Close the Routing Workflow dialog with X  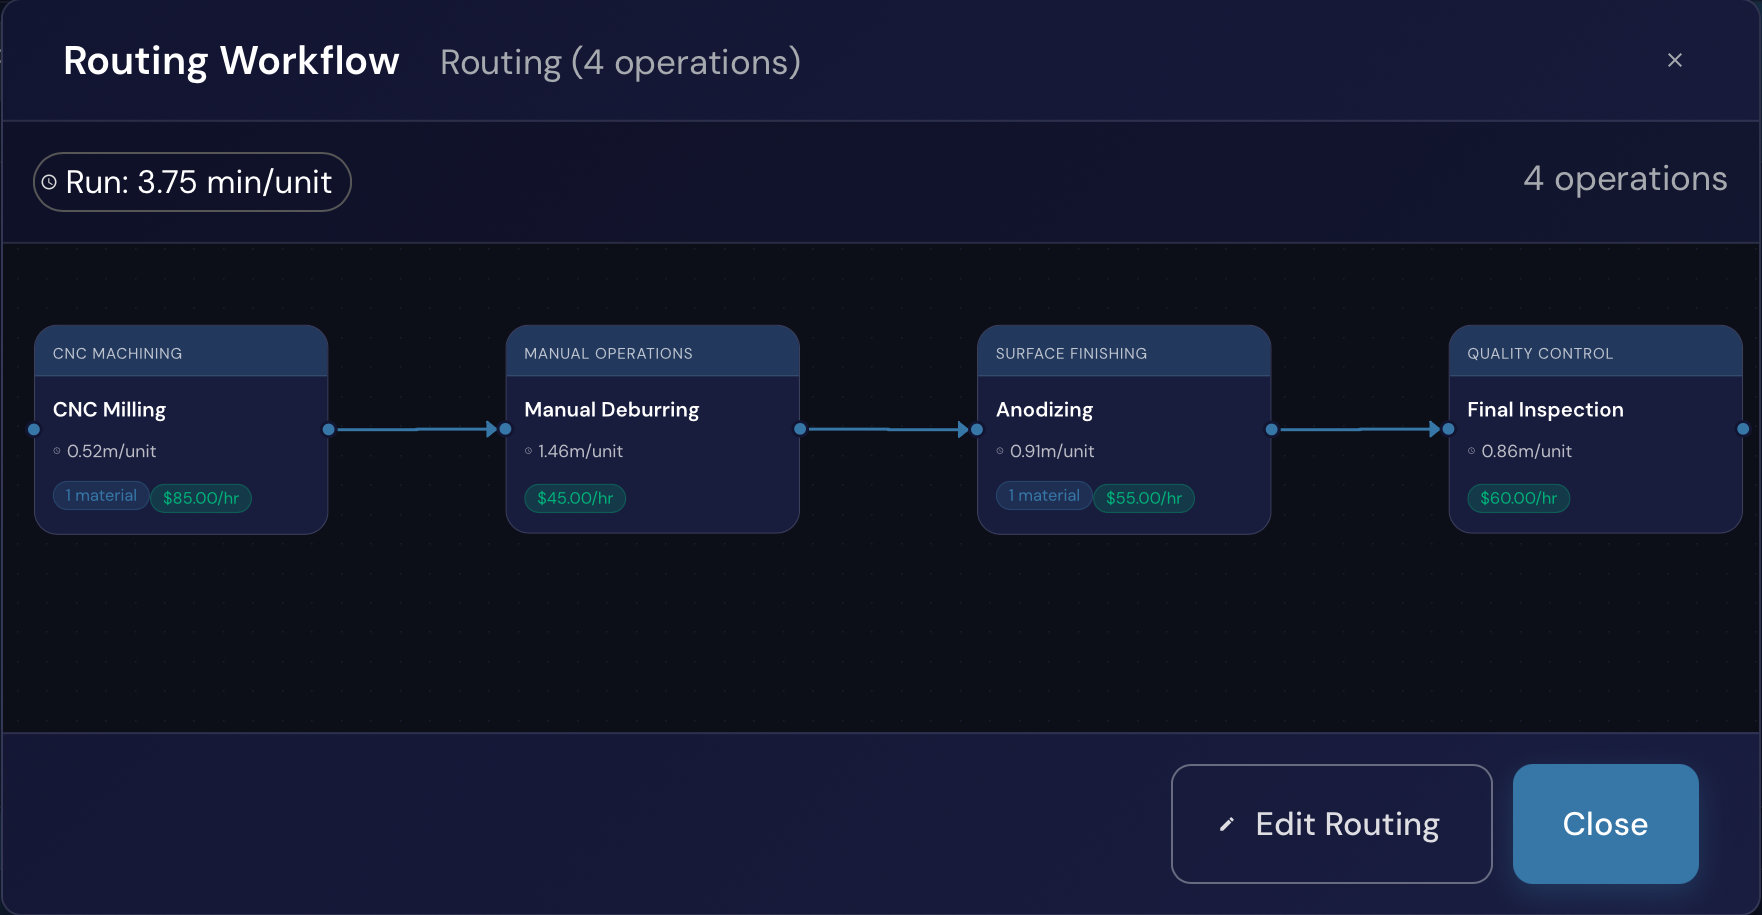[x=1674, y=61]
